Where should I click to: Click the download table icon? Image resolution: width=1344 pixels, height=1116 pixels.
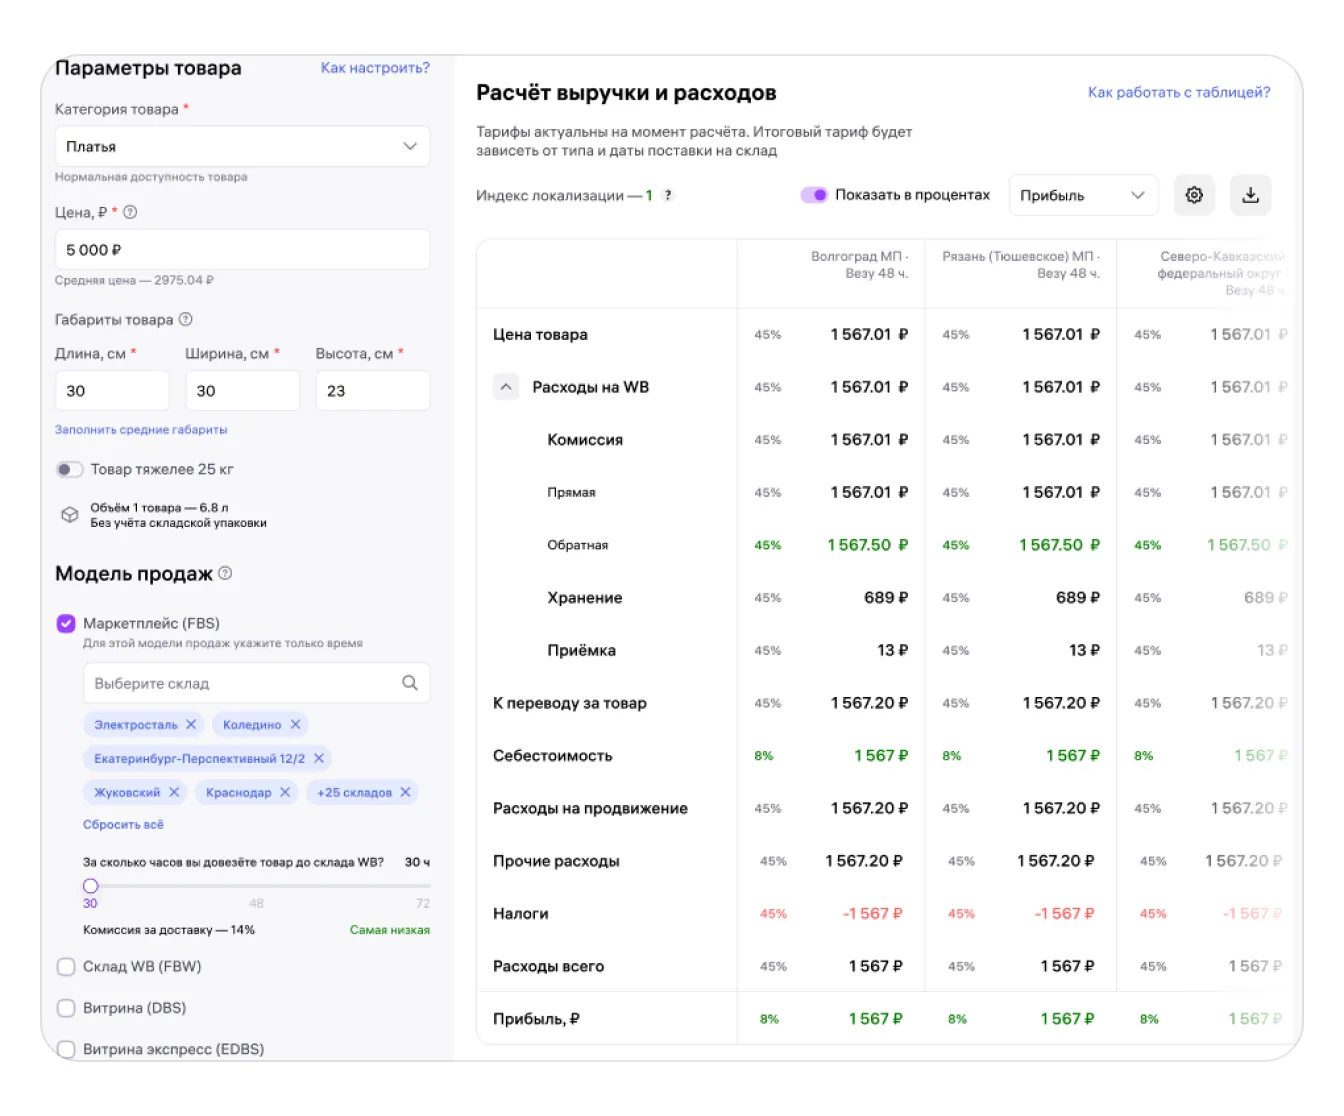pos(1250,195)
